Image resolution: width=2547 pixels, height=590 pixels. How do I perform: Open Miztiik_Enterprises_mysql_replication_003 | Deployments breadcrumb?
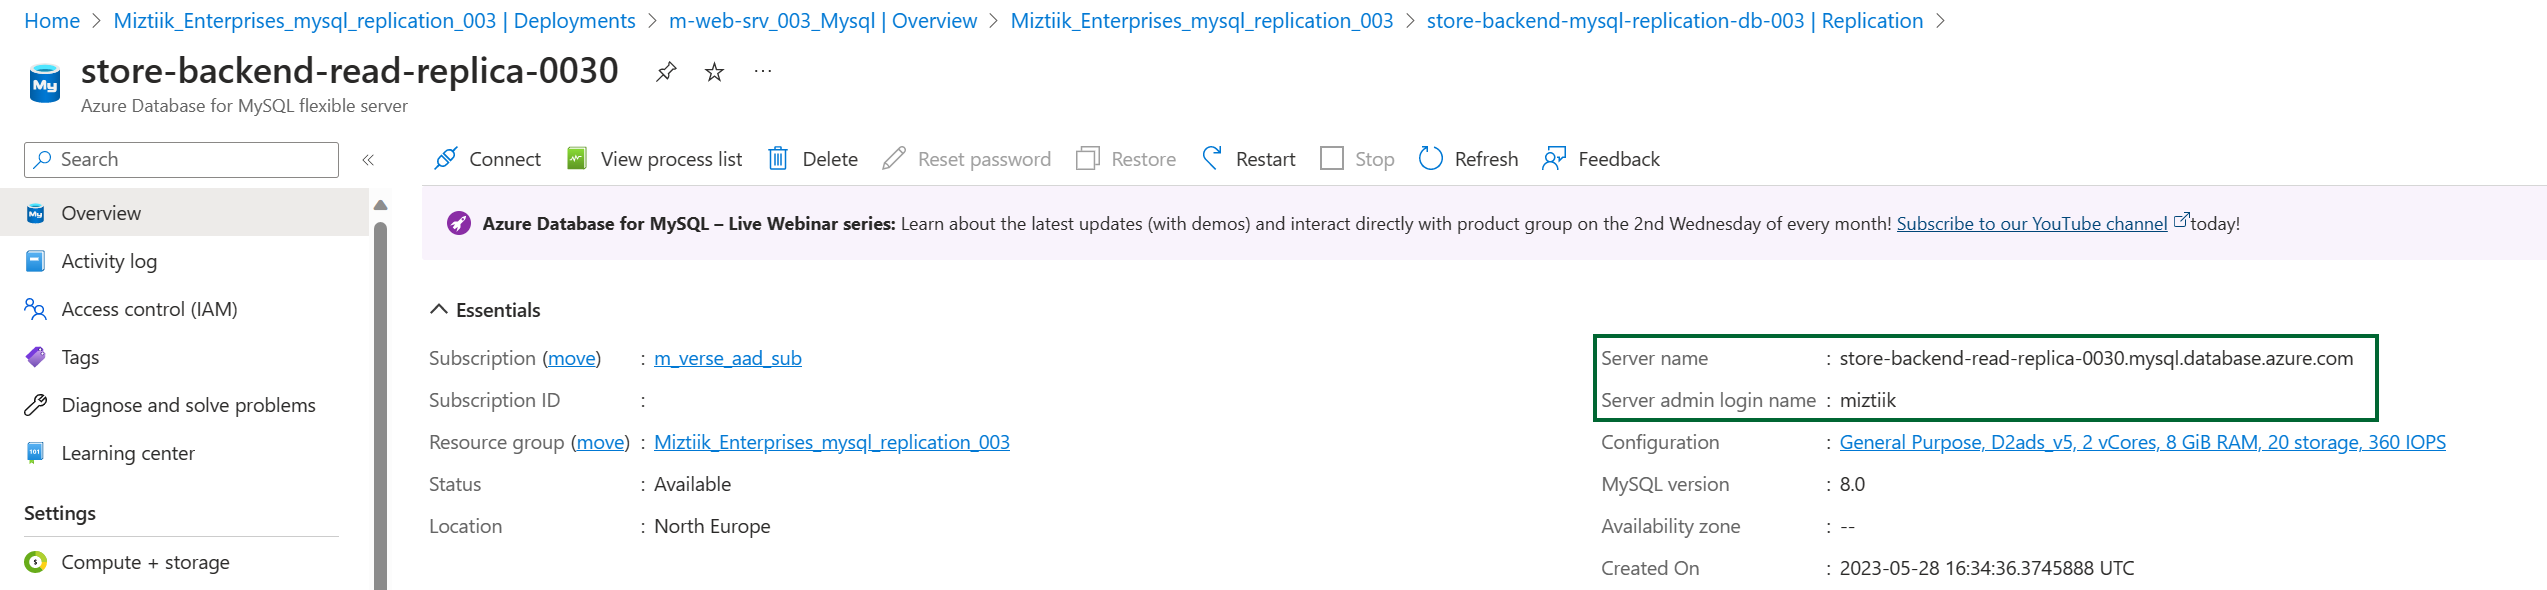[x=375, y=21]
